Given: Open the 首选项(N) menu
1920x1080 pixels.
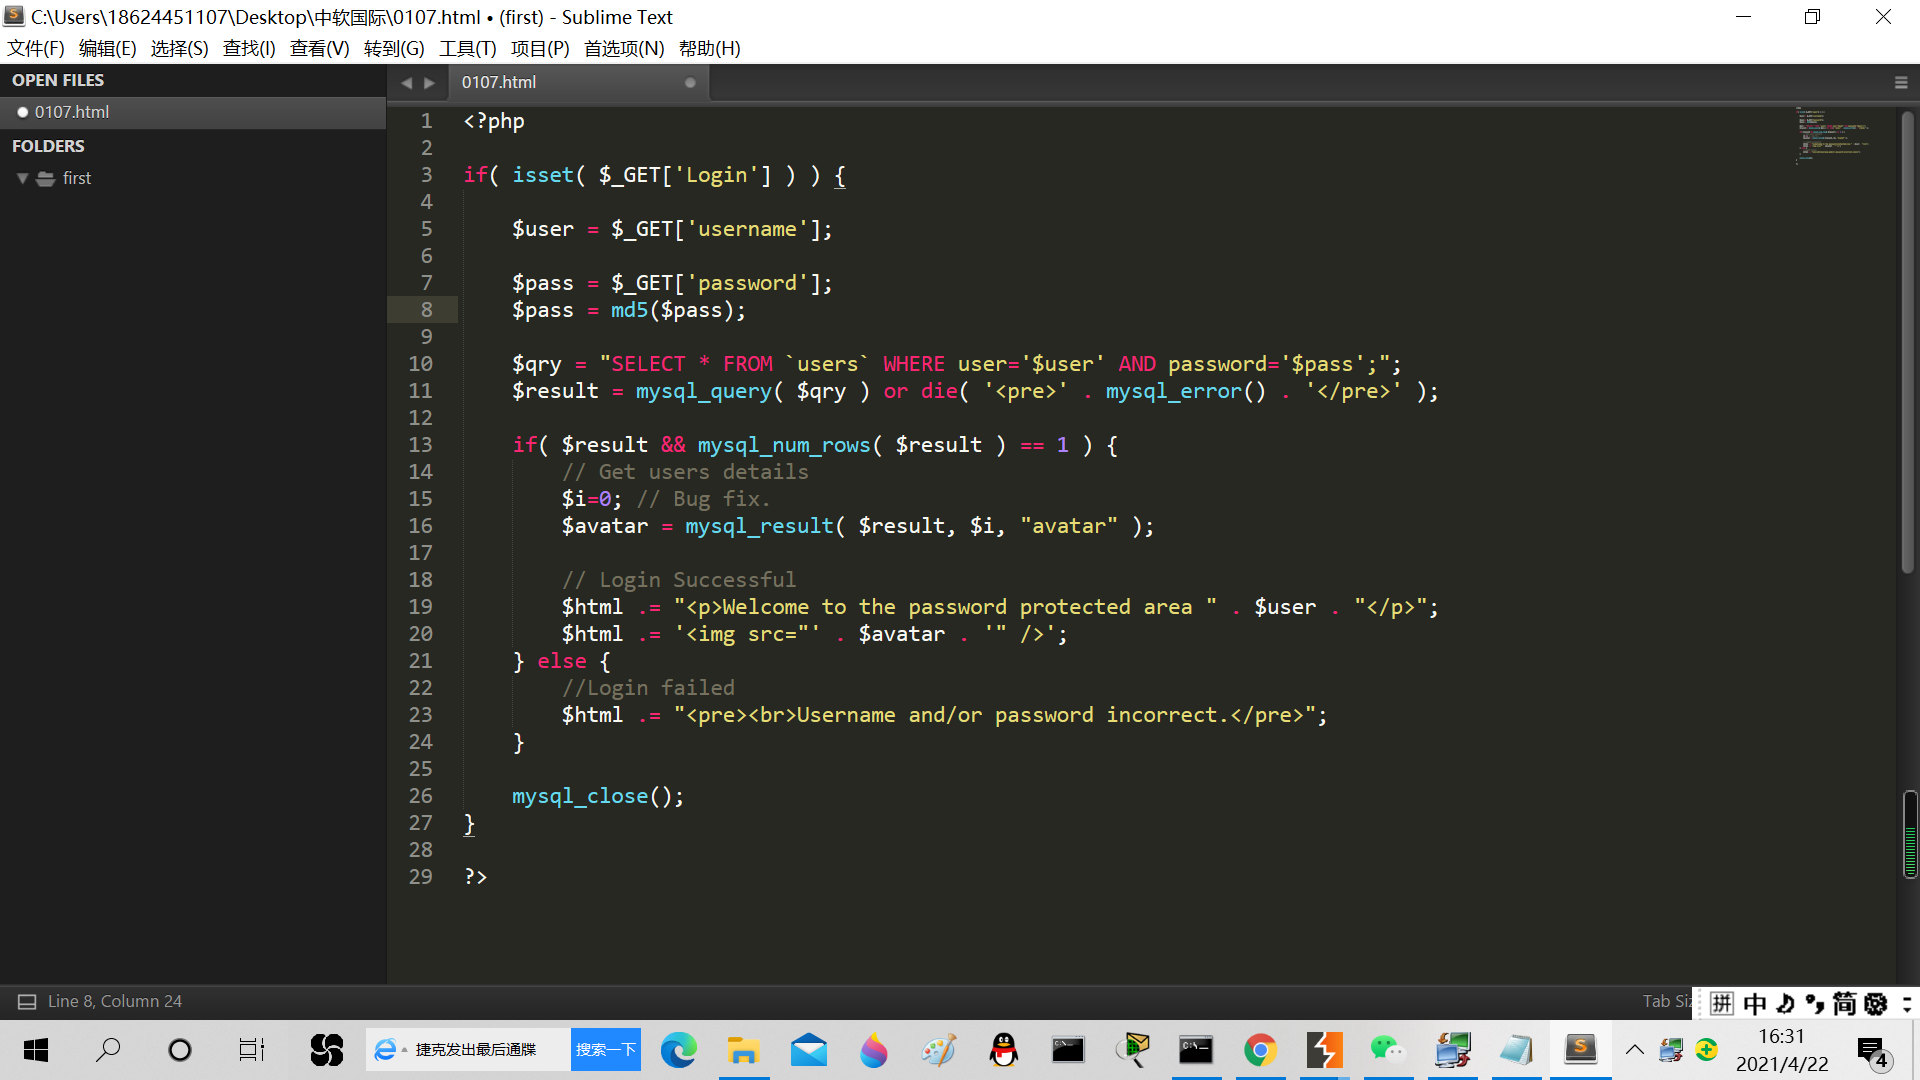Looking at the screenshot, I should tap(624, 48).
